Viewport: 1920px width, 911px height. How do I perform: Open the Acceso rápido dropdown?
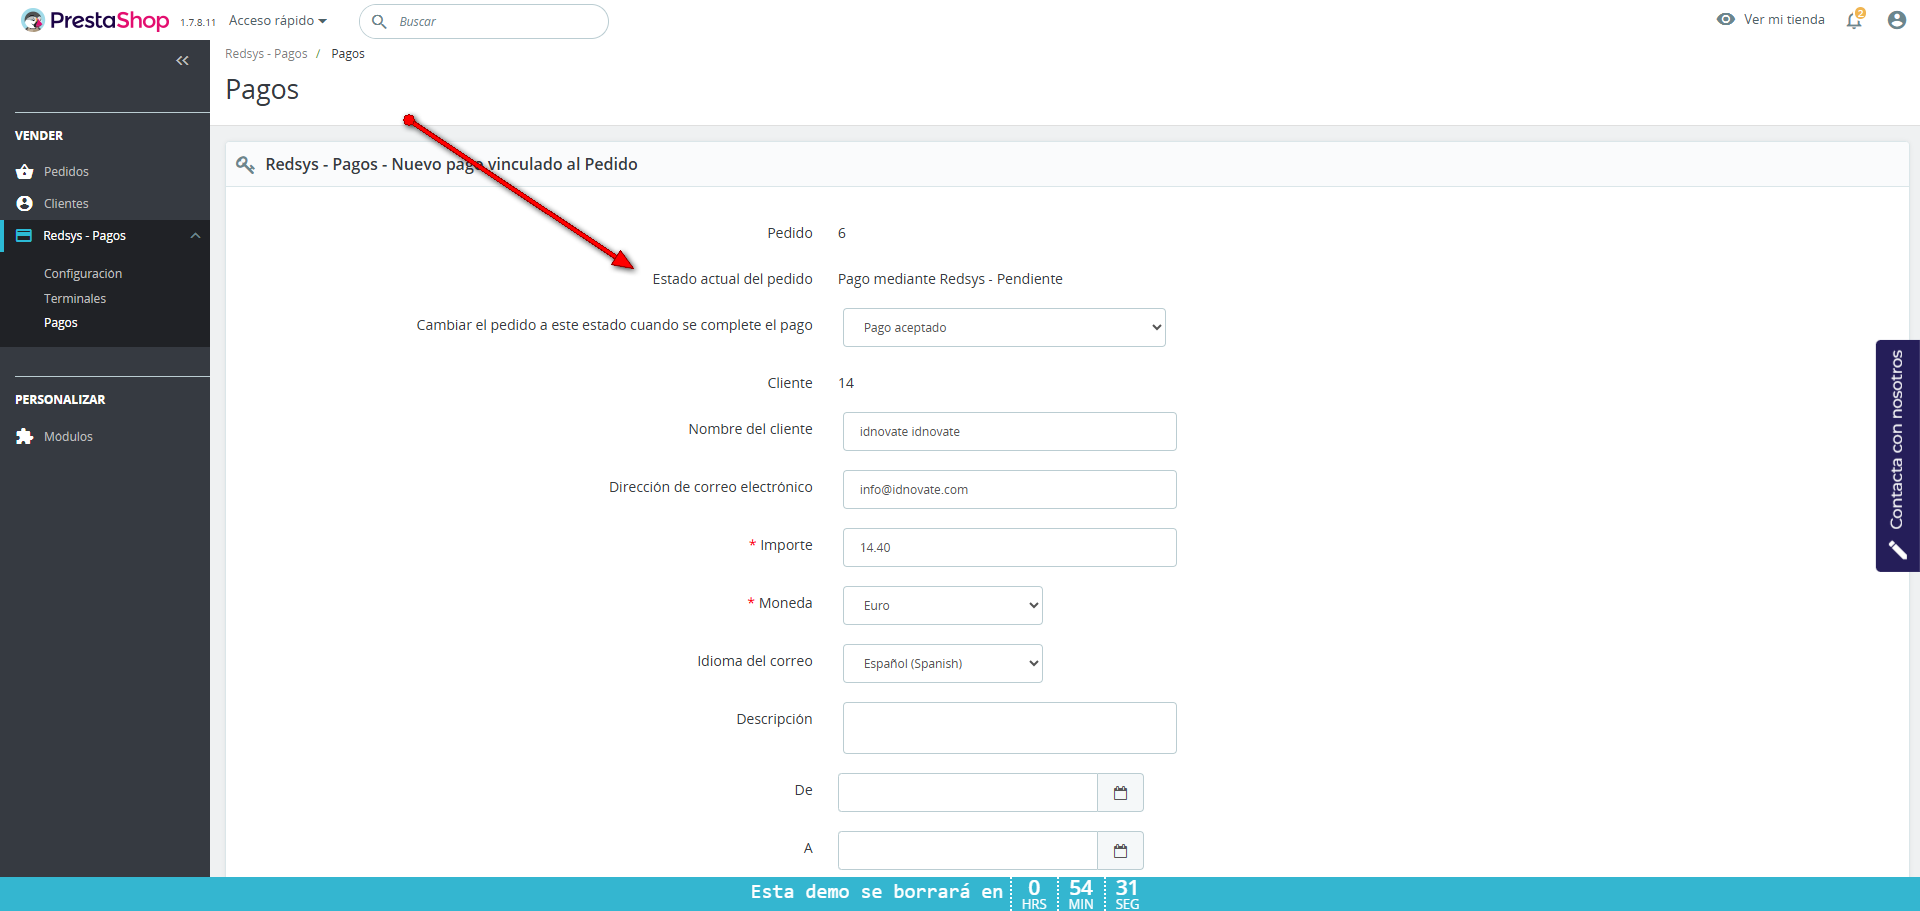tap(278, 21)
